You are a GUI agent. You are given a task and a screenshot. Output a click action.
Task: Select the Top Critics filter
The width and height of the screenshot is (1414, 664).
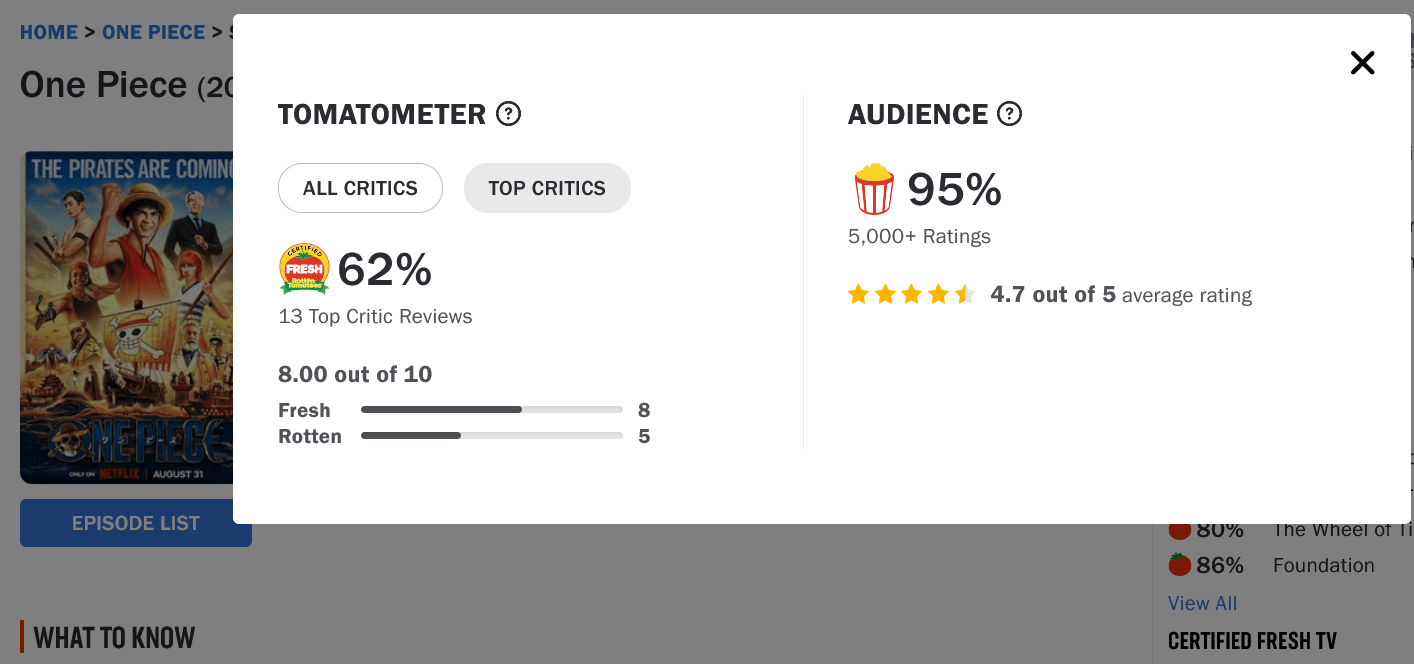[x=547, y=188]
